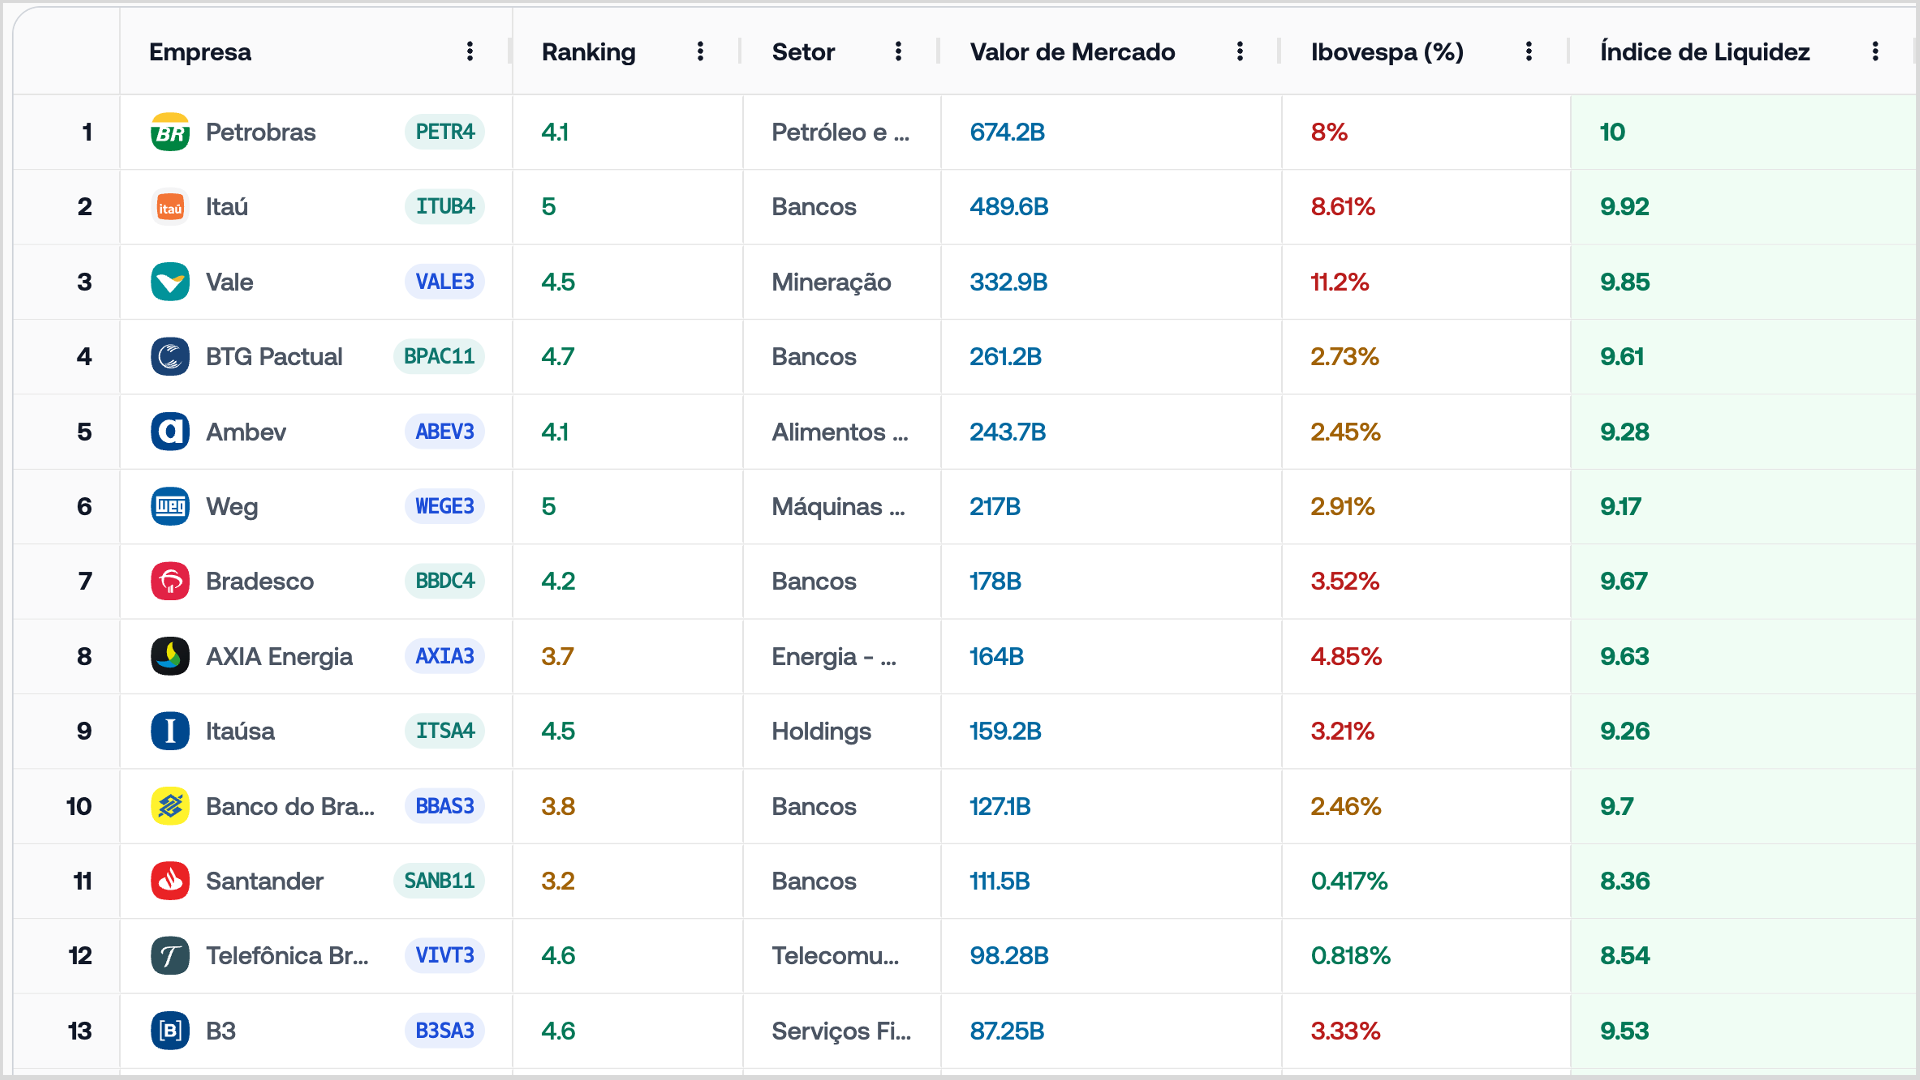Click the BPAC11 ticker badge
This screenshot has height=1080, width=1920.
(439, 357)
